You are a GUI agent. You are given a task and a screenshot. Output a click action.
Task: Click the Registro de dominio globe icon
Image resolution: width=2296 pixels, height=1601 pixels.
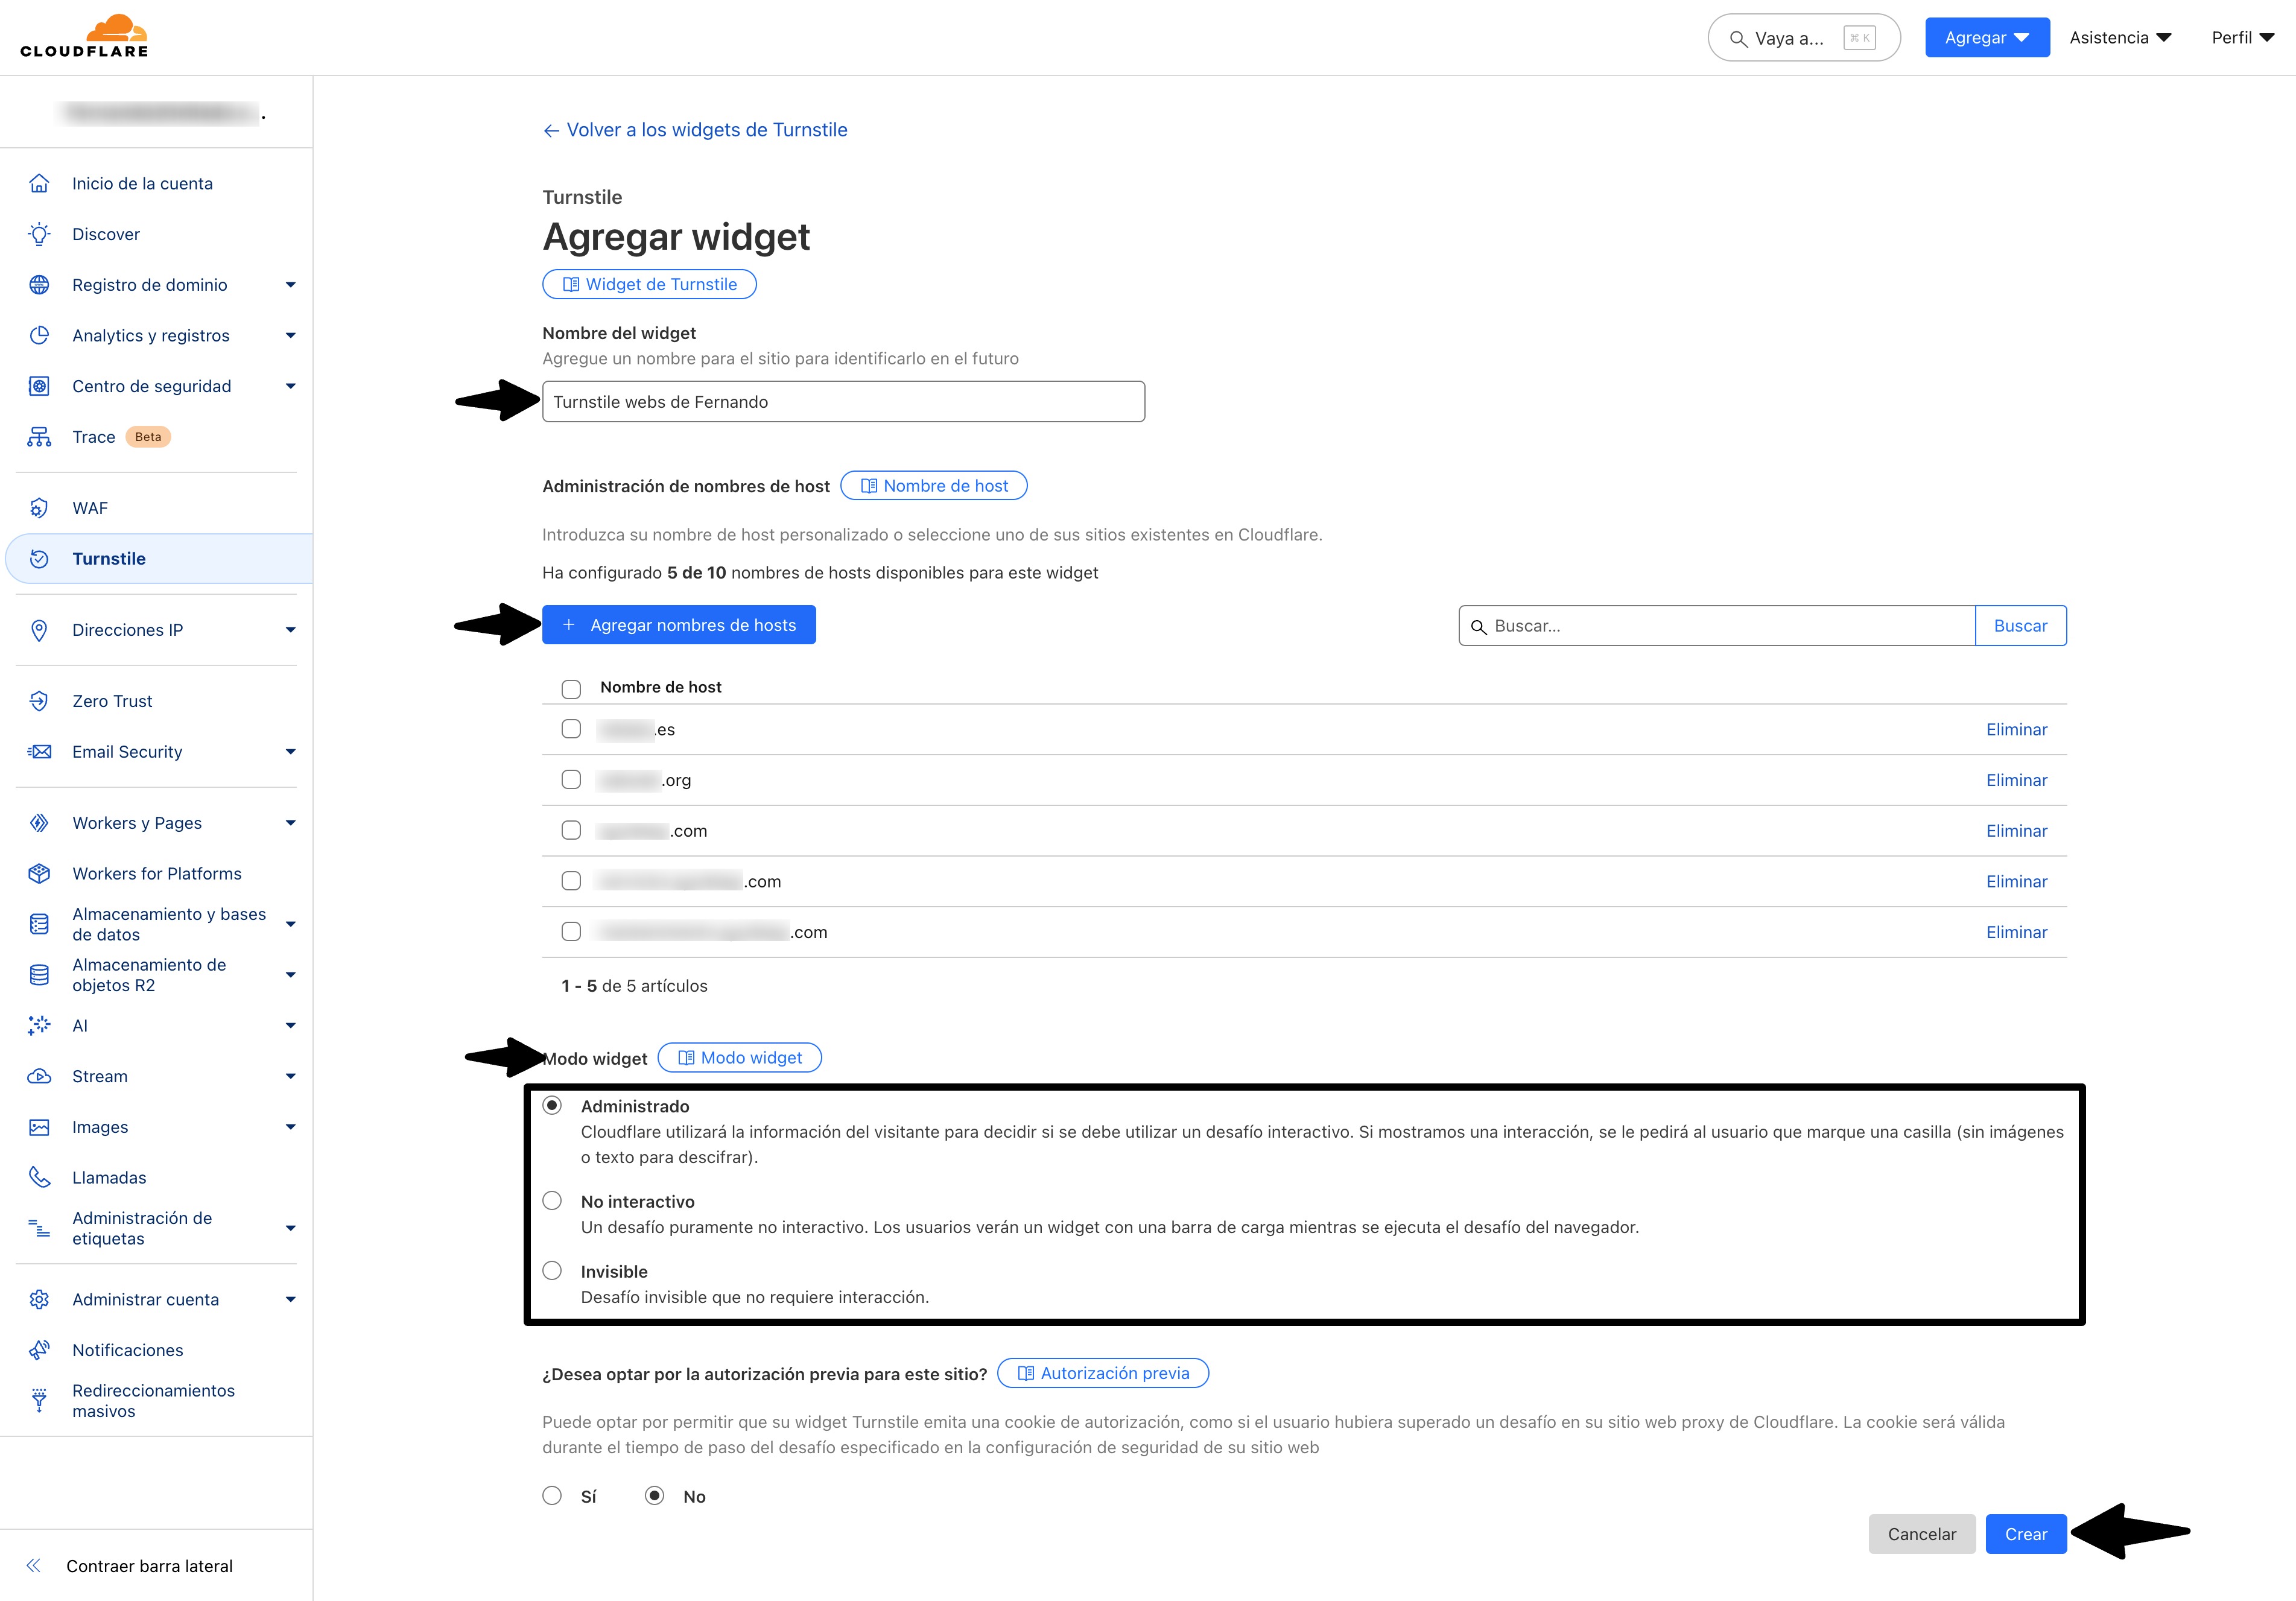[39, 285]
